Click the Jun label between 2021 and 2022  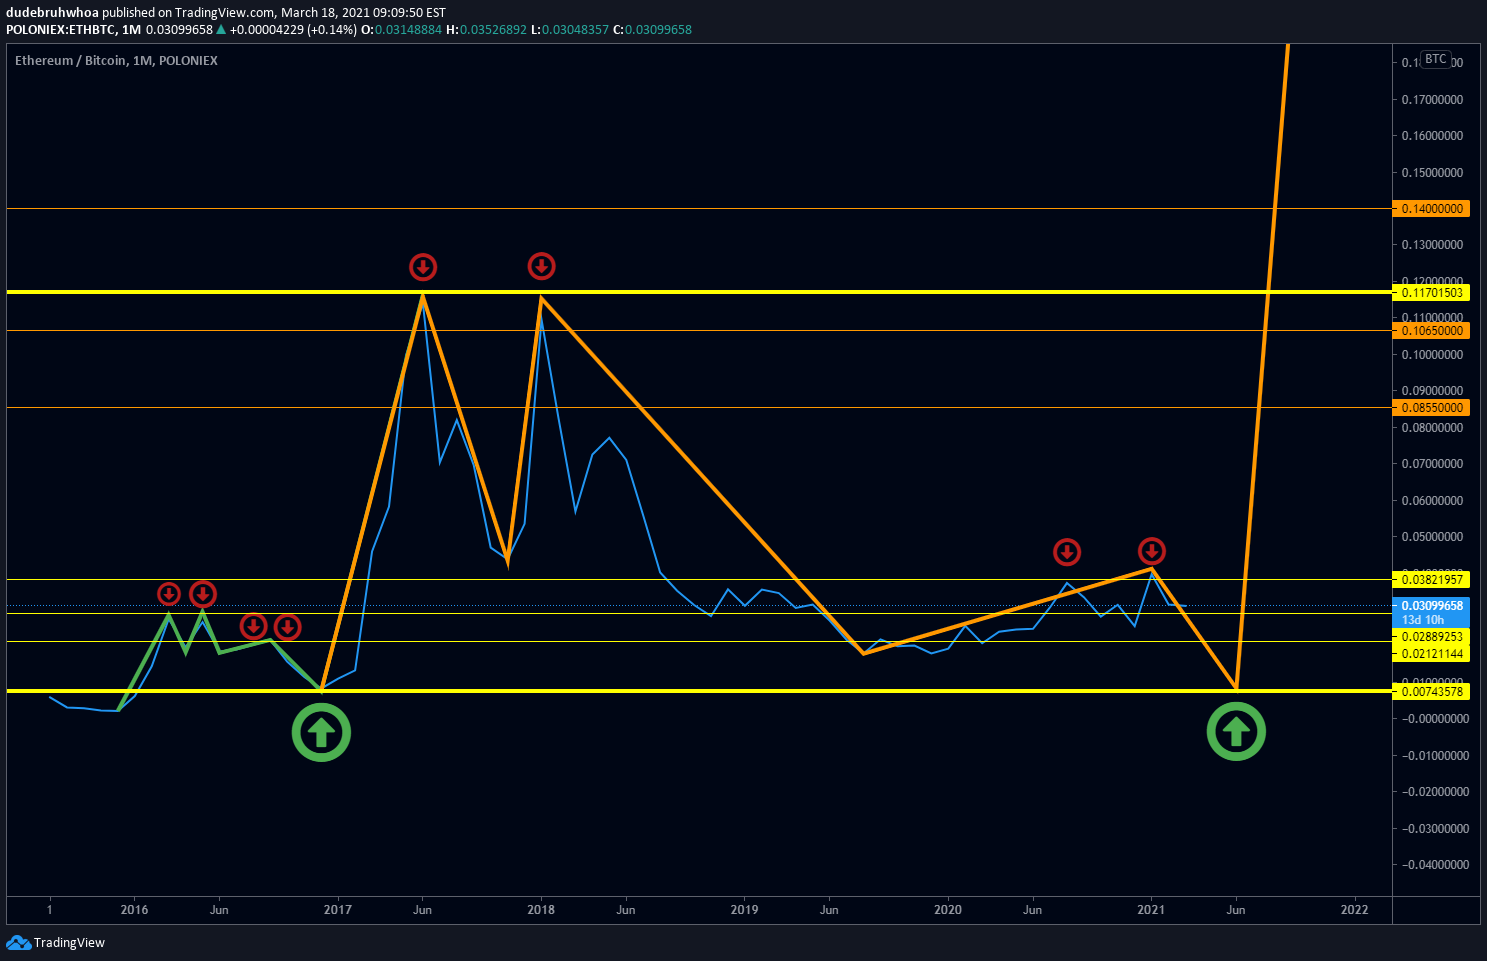tap(1236, 910)
